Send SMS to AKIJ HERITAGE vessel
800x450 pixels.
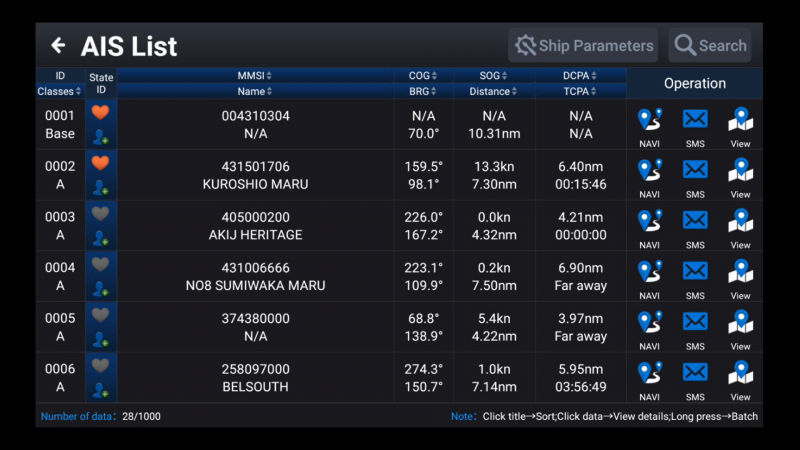click(695, 221)
